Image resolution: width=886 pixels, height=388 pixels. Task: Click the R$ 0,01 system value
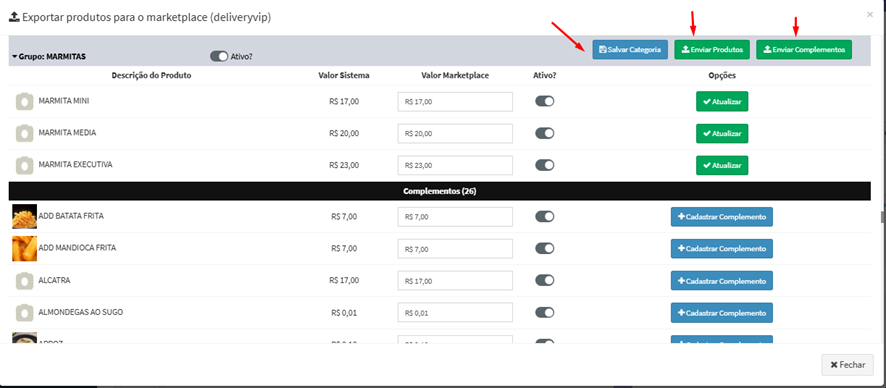[344, 312]
